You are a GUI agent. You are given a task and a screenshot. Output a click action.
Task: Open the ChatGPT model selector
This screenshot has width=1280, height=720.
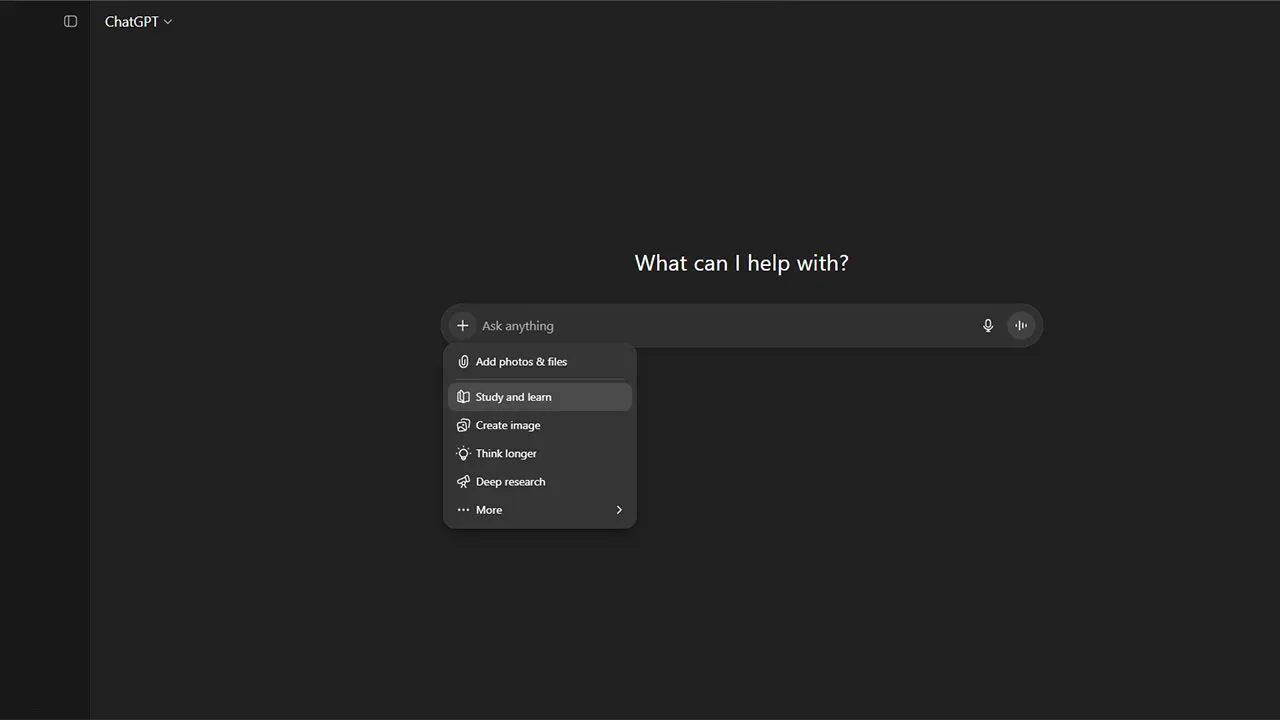(x=132, y=21)
